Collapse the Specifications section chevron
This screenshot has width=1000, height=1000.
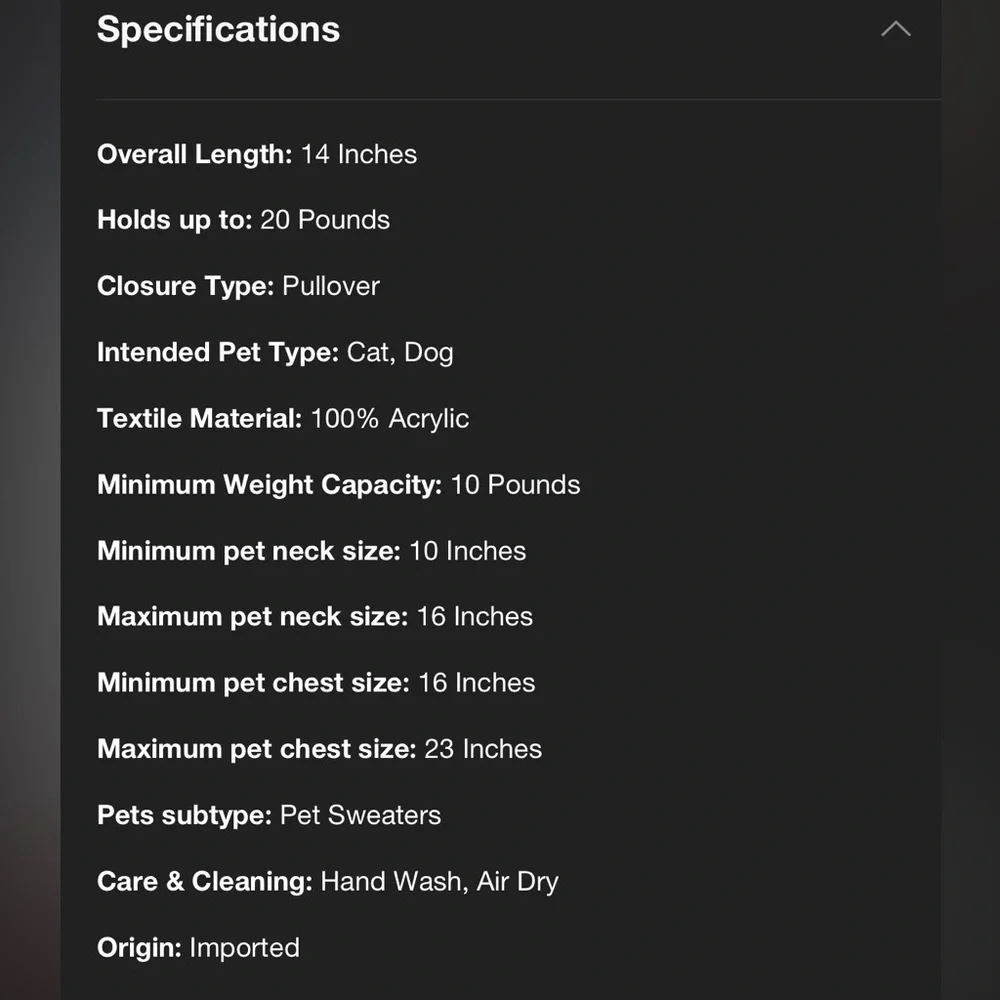(x=895, y=29)
